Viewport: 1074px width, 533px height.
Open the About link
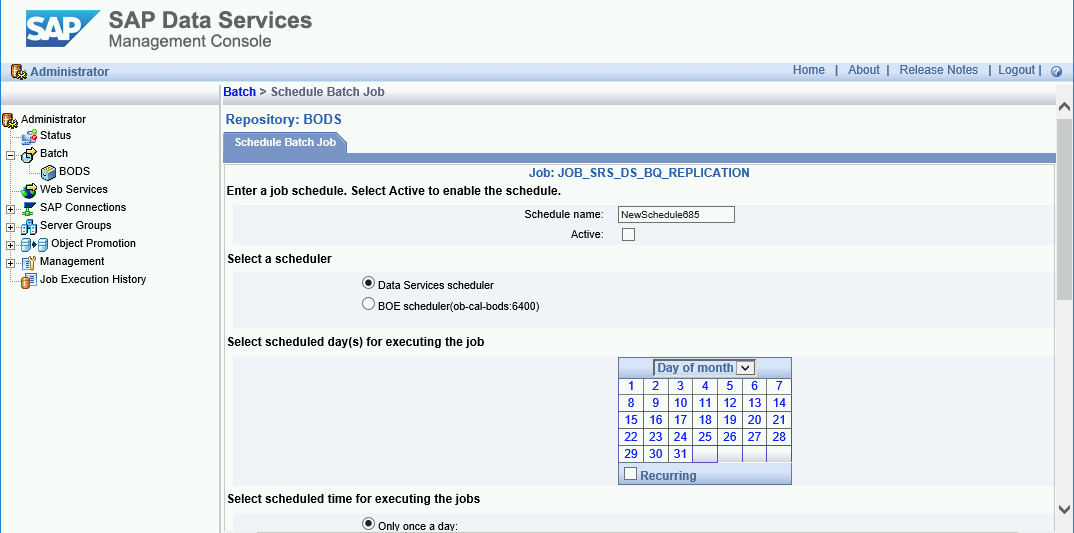(x=864, y=70)
